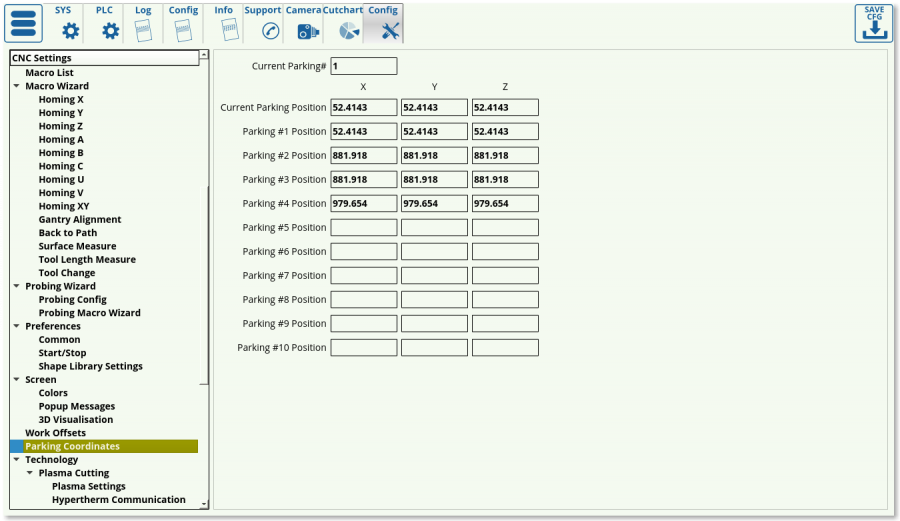This screenshot has height=521, width=900.
Task: Open Probing Config settings
Action: (x=72, y=300)
